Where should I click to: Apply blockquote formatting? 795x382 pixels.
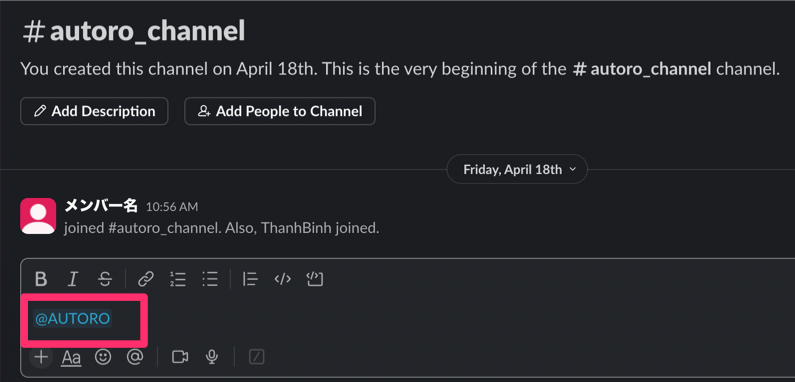[x=250, y=279]
